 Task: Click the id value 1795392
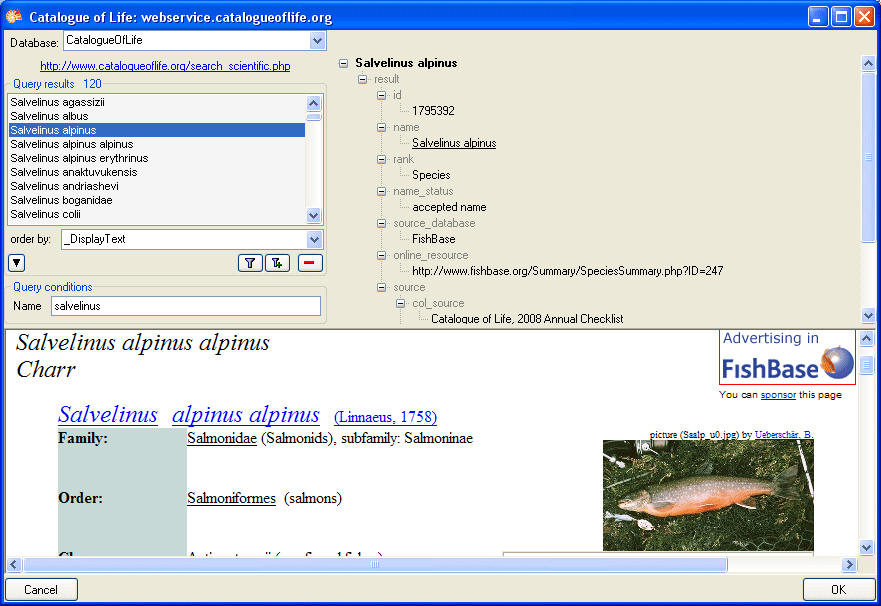433,111
